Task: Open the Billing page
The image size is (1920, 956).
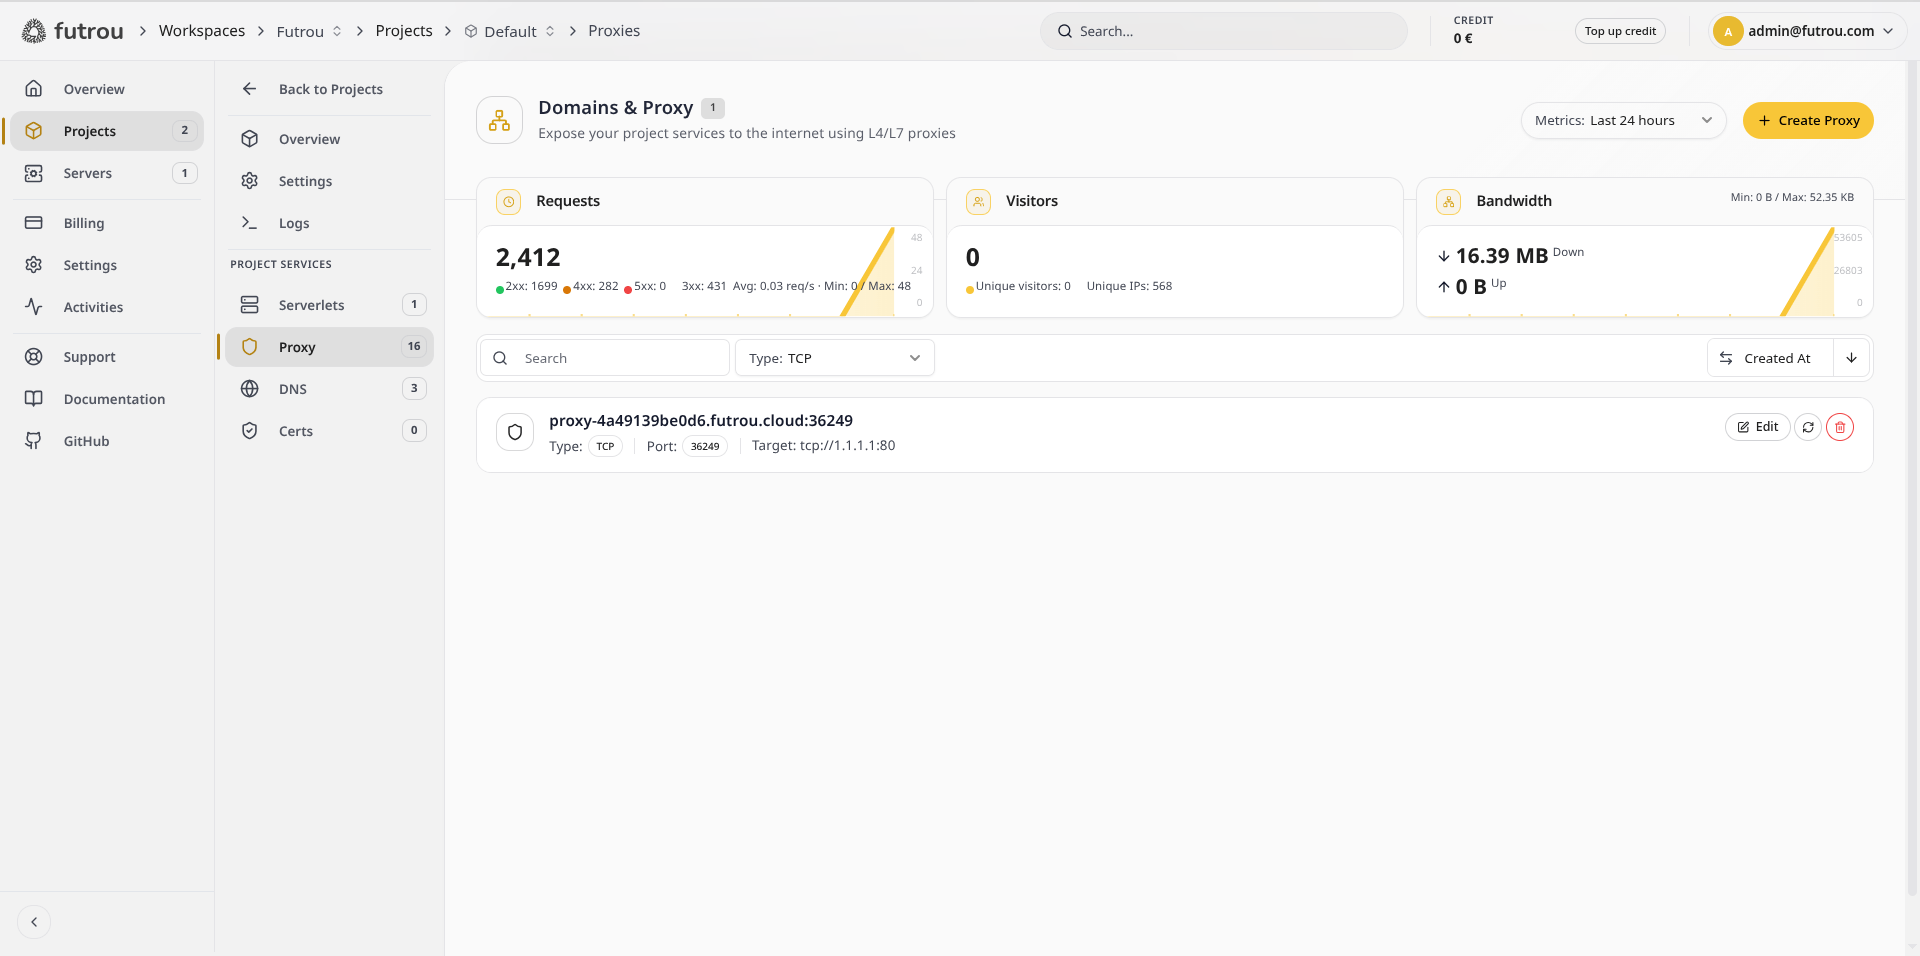Action: (107, 223)
